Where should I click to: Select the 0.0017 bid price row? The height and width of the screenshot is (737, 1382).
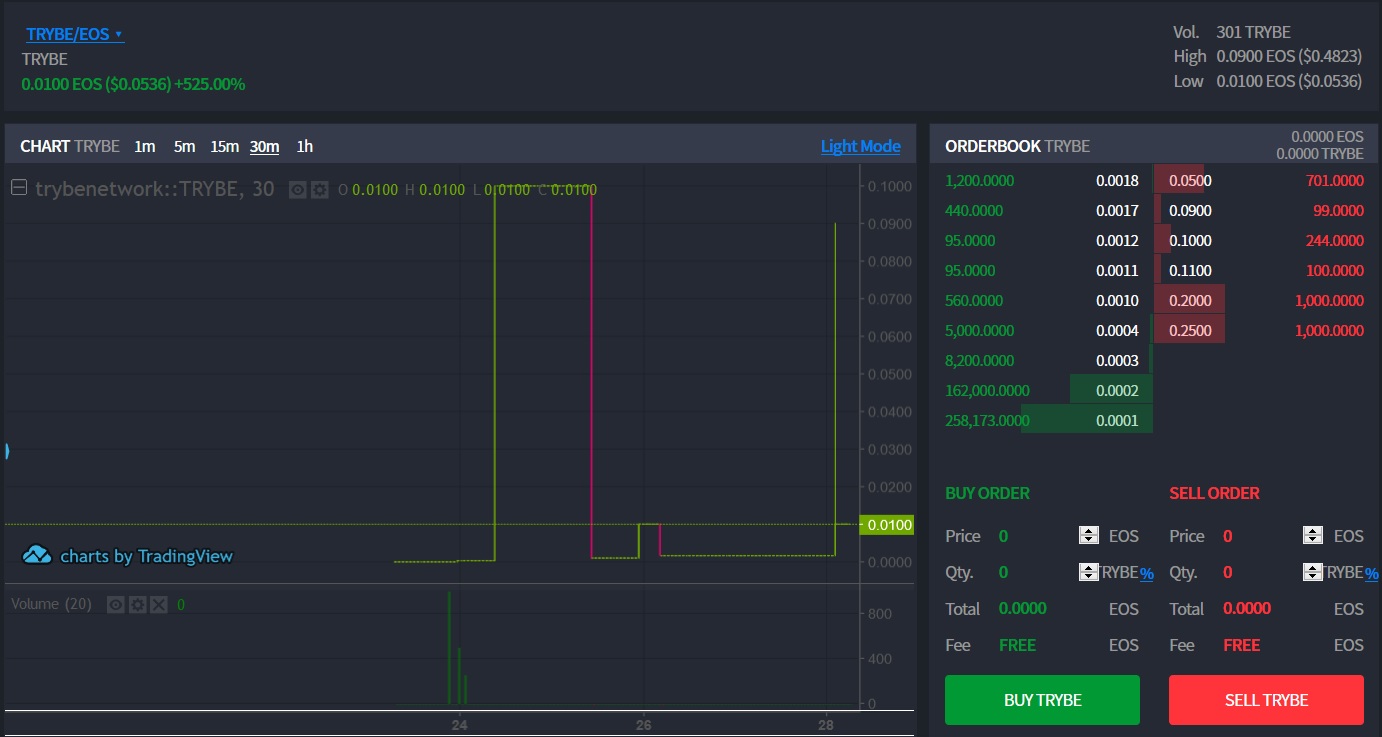coord(1042,211)
